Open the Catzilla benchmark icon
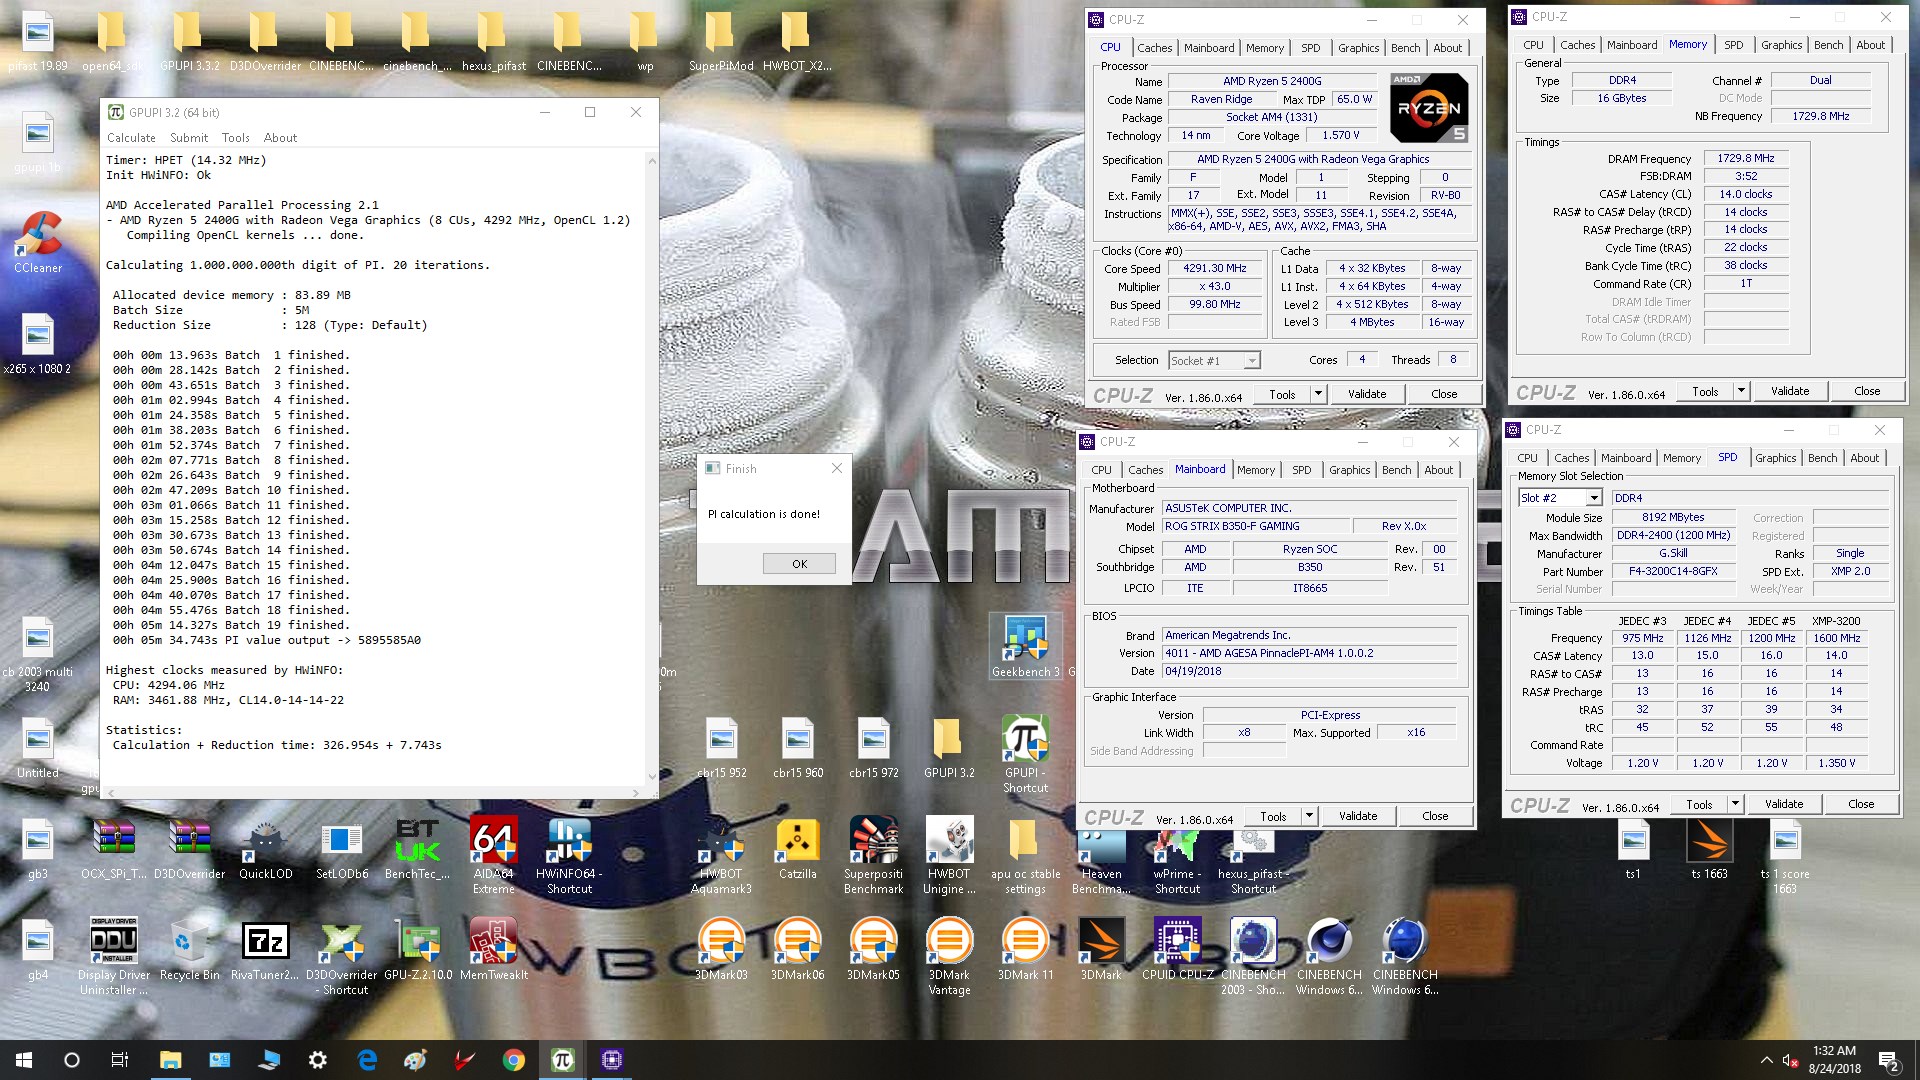This screenshot has width=1920, height=1080. (797, 848)
